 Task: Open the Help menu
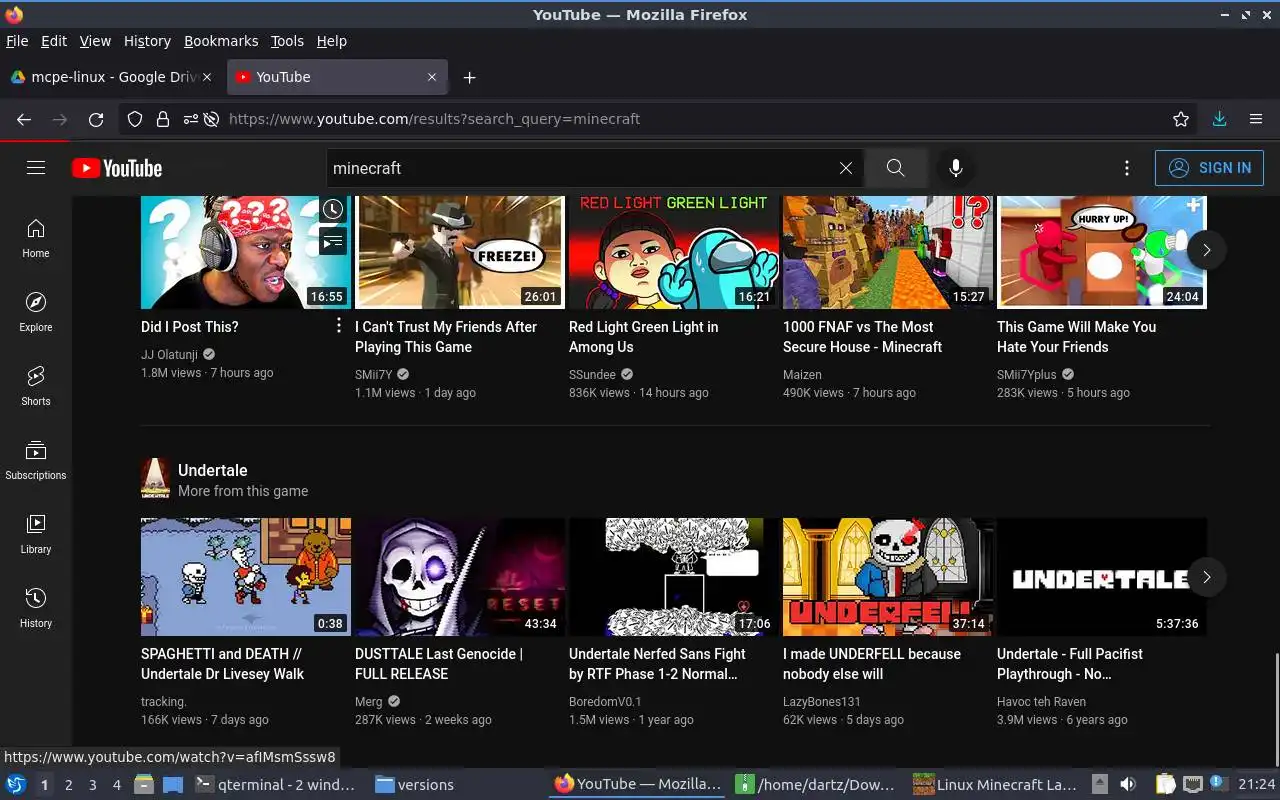click(x=332, y=41)
